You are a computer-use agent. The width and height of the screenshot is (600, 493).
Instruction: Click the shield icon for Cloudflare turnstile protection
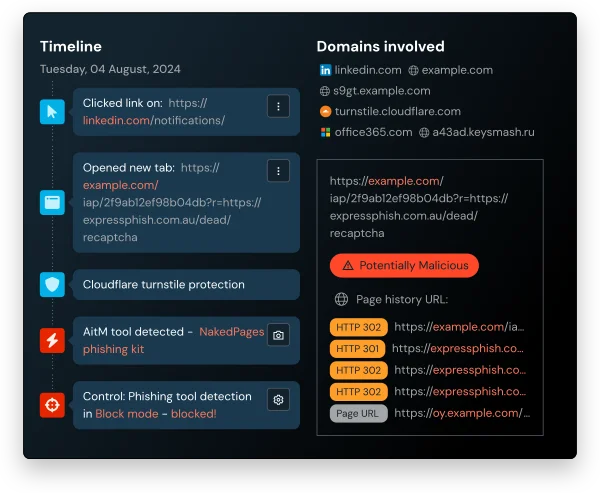52,284
